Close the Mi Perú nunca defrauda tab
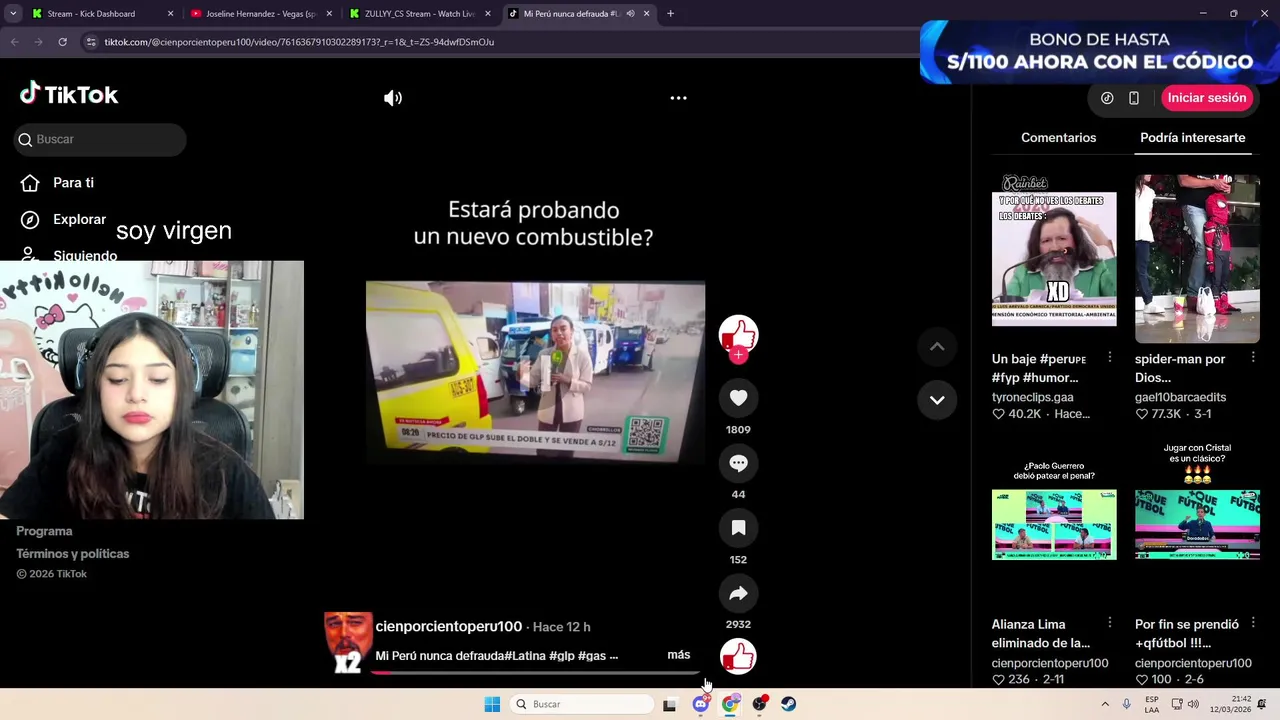The height and width of the screenshot is (720, 1280). pos(646,14)
